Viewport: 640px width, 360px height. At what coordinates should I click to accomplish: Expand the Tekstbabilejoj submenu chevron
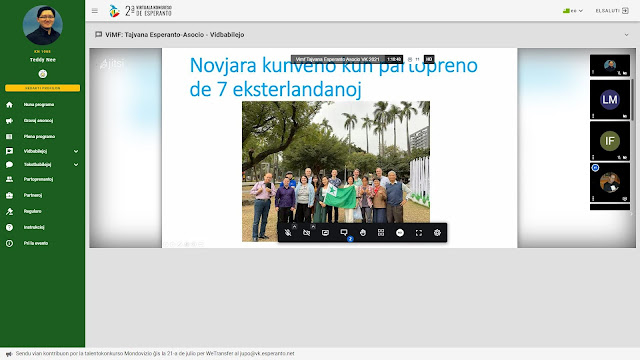click(x=76, y=165)
